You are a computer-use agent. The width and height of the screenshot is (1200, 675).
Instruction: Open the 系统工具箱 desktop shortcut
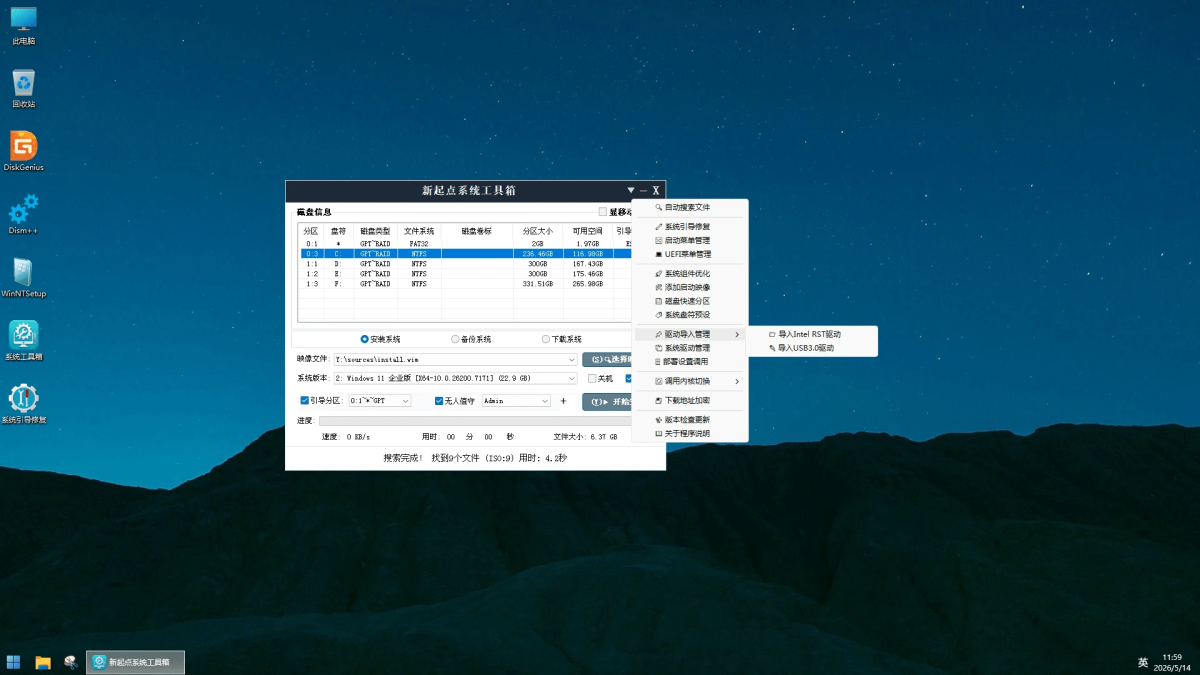(x=23, y=341)
